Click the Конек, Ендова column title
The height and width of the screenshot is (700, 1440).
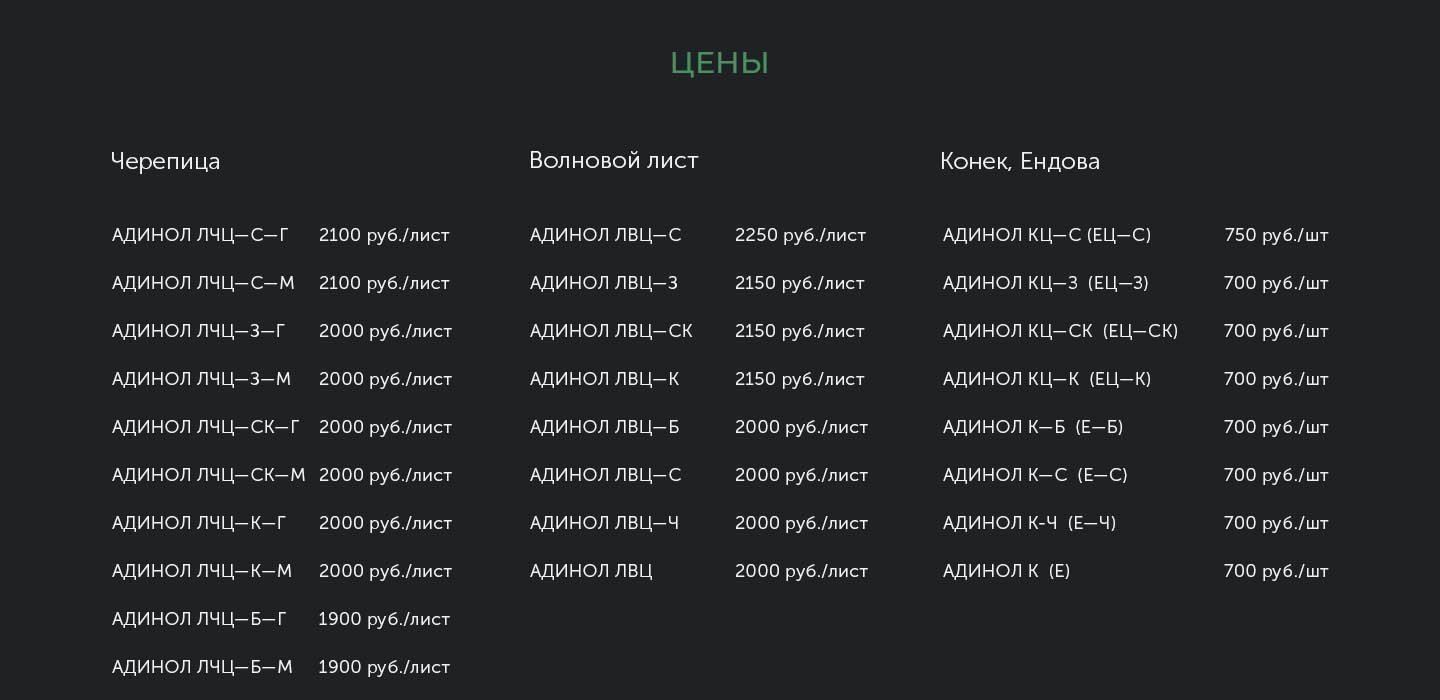click(1020, 161)
